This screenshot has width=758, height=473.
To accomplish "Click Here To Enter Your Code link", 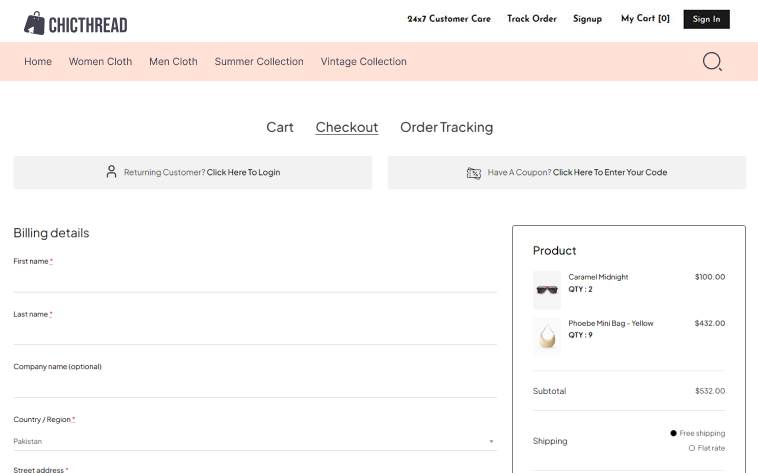I will [610, 172].
